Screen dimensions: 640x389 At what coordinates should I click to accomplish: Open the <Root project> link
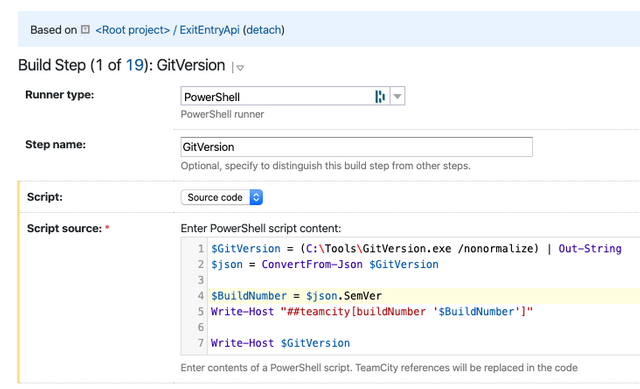point(132,30)
